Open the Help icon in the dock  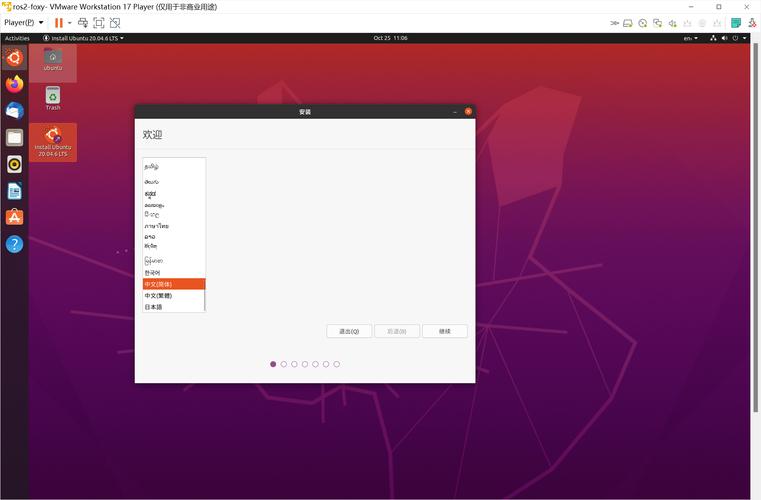point(15,244)
